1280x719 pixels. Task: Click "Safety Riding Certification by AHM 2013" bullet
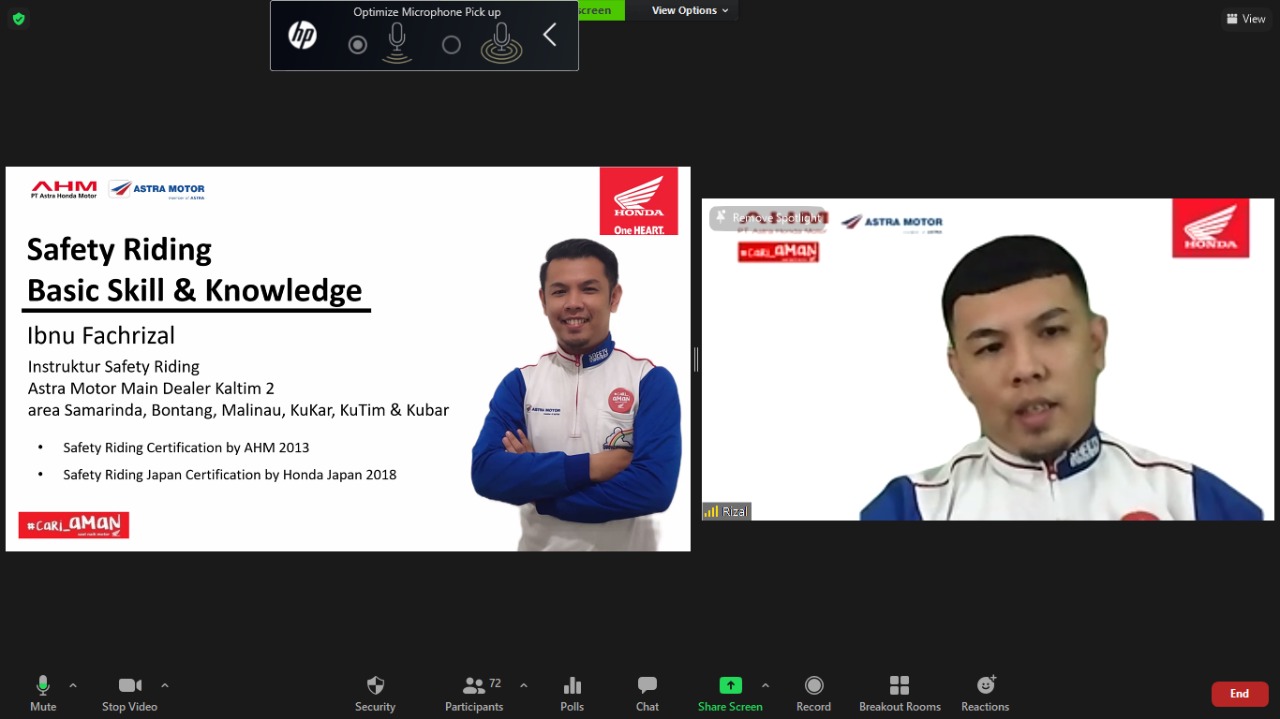[186, 447]
